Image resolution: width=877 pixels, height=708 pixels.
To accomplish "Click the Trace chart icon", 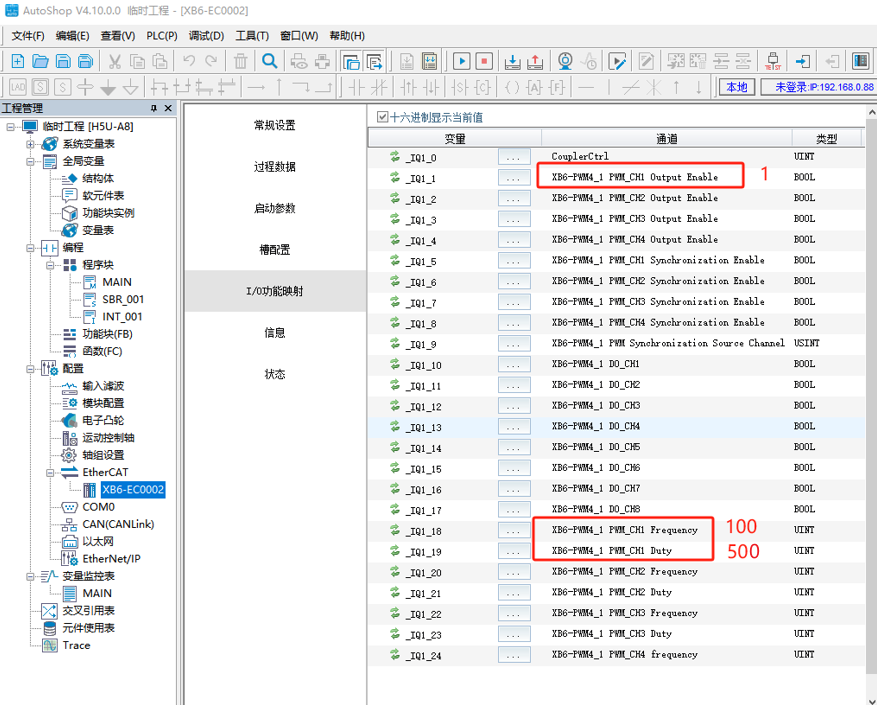I will tap(50, 645).
